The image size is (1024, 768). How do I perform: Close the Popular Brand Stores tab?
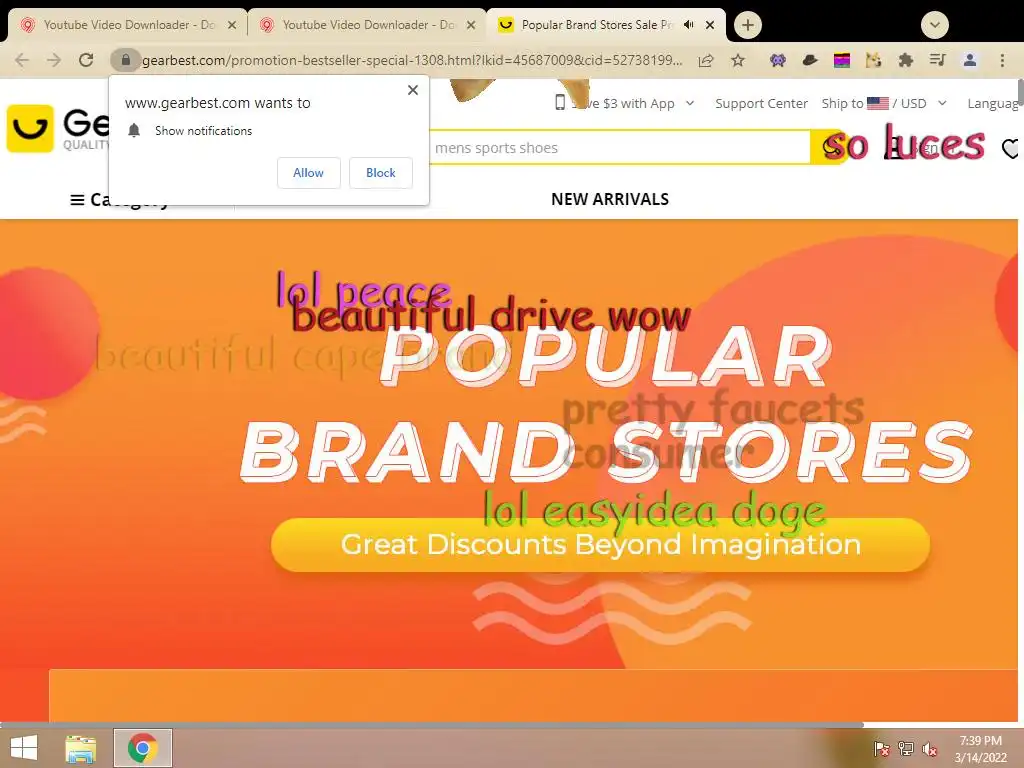pos(710,25)
